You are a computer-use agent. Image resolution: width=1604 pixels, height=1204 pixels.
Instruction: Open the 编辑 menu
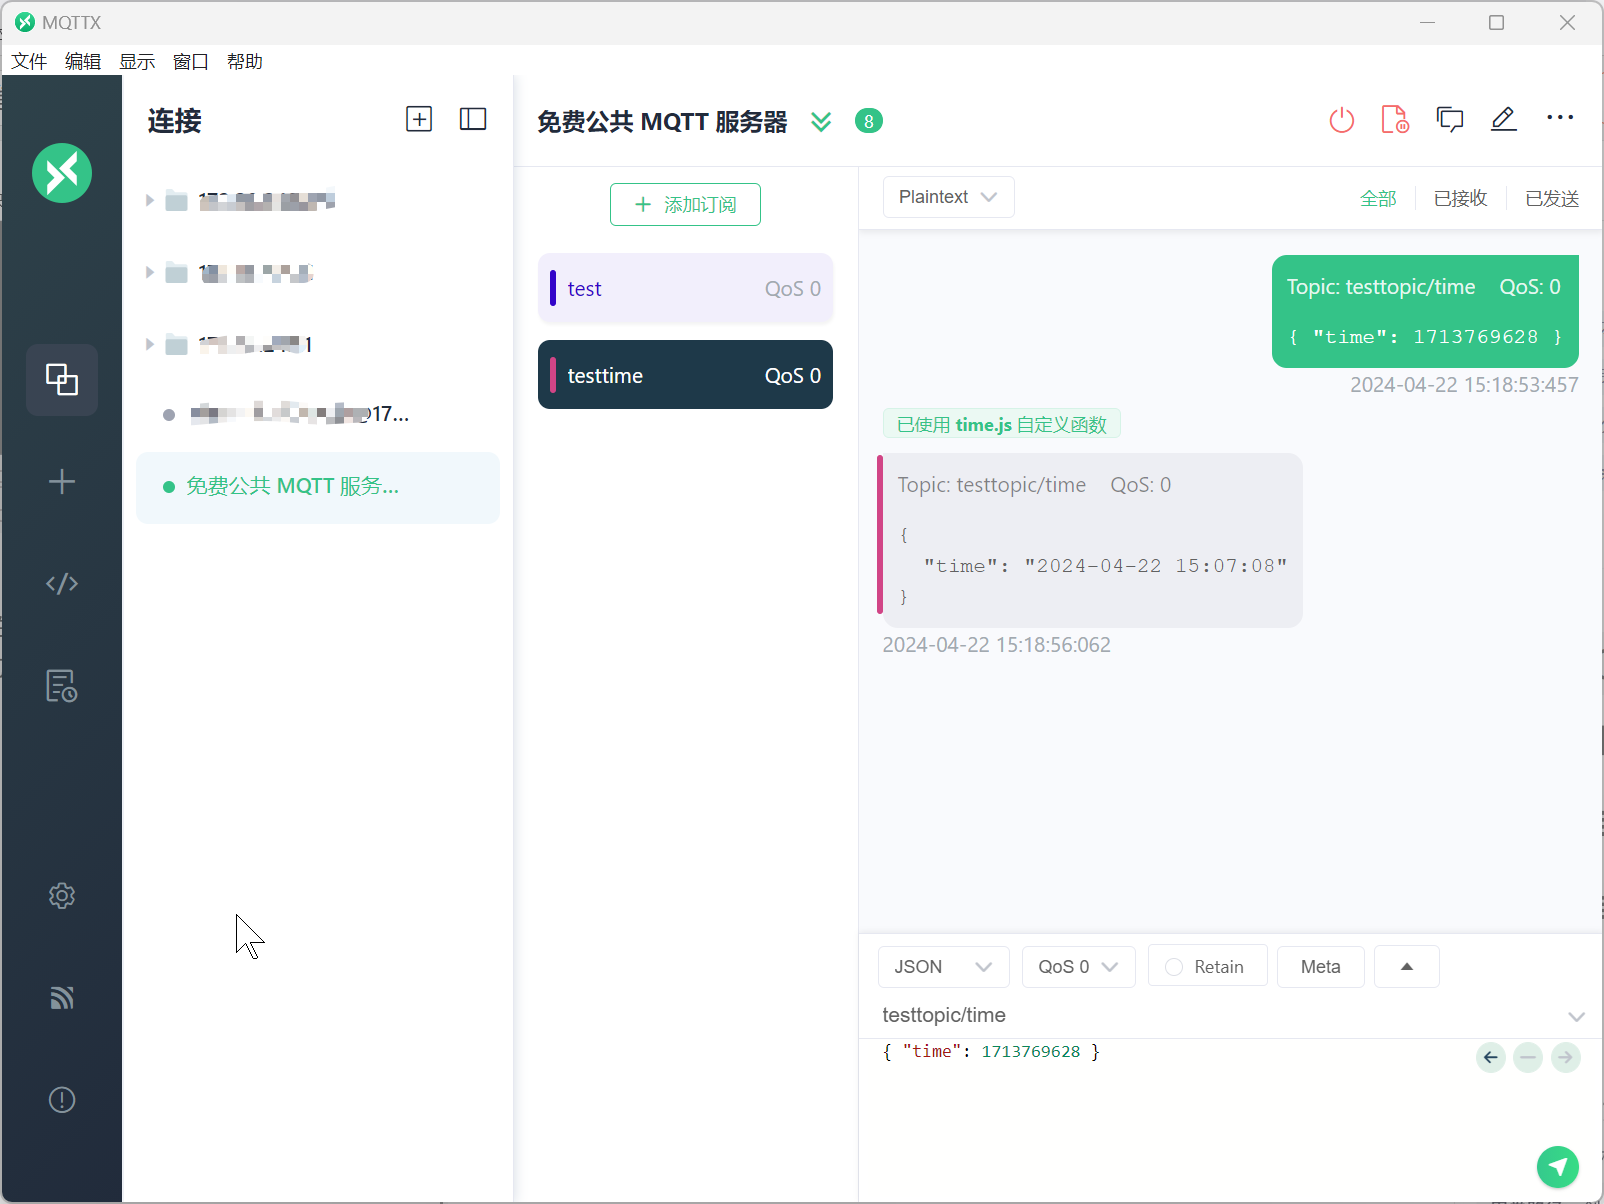[83, 62]
